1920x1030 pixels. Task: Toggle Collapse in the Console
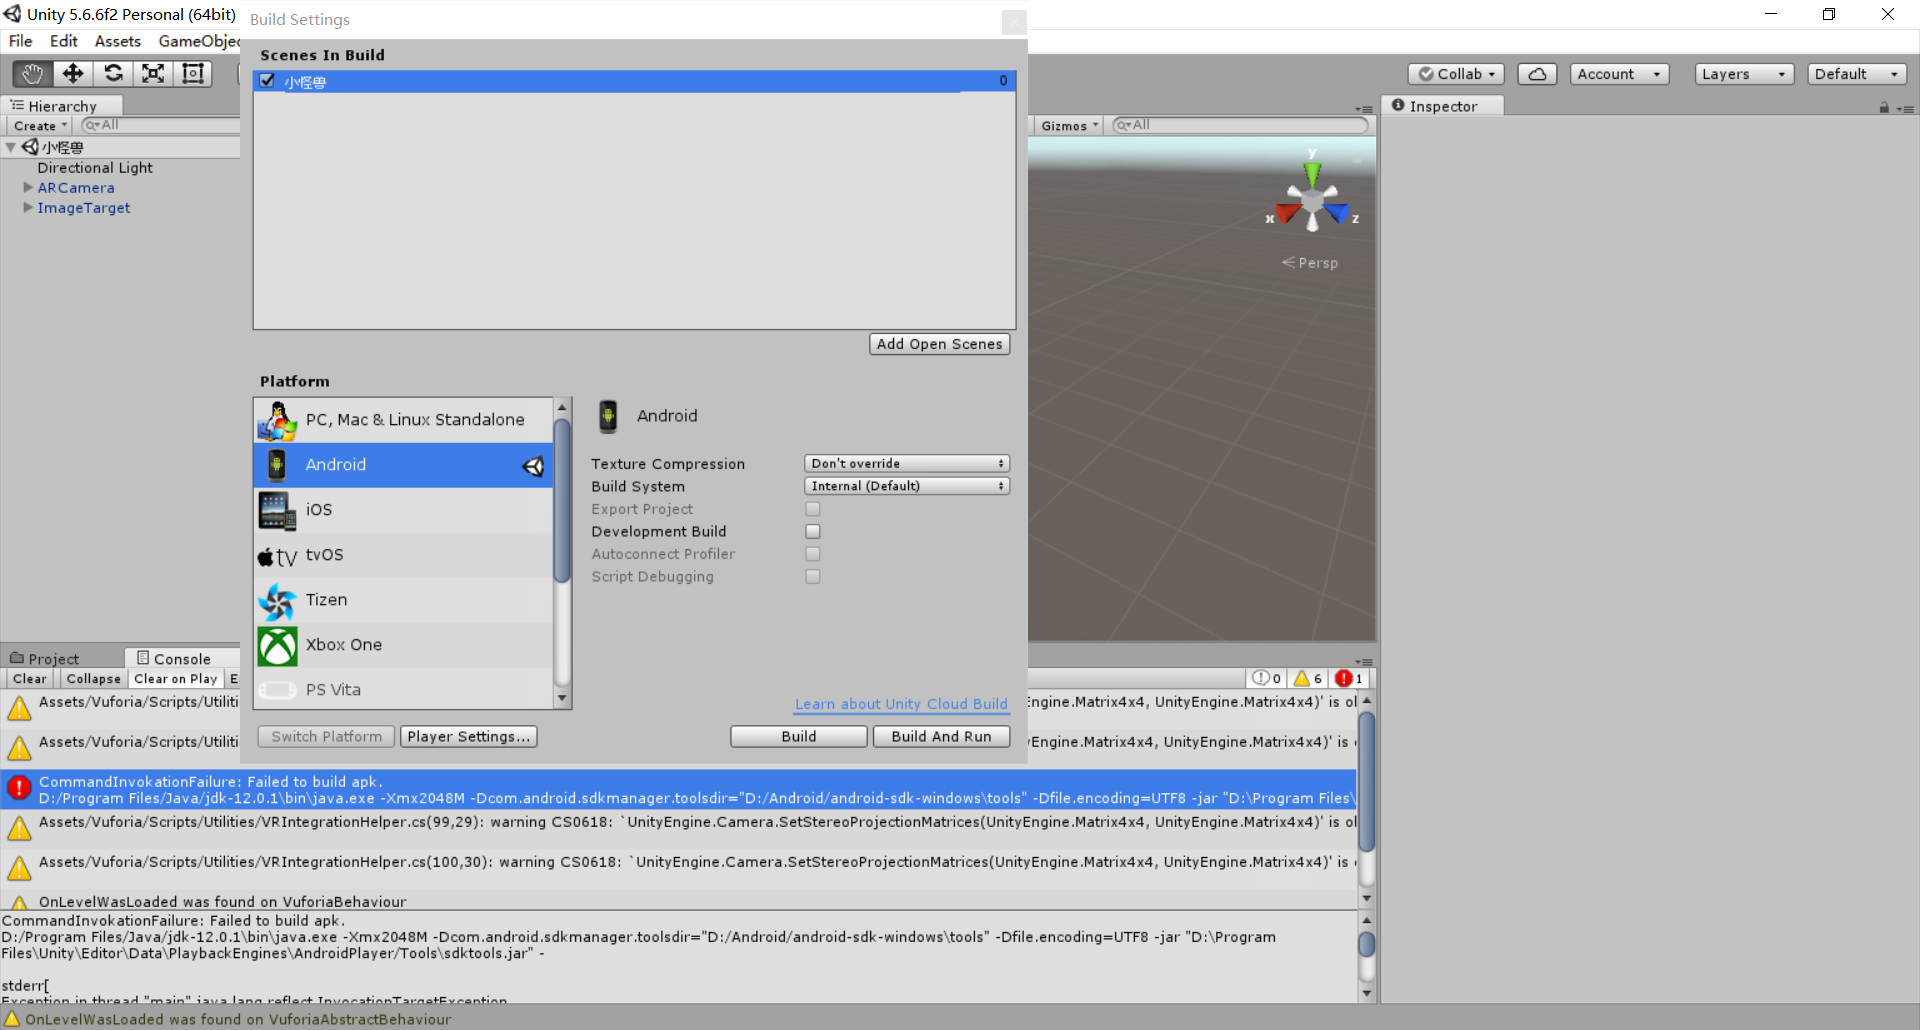pyautogui.click(x=93, y=679)
